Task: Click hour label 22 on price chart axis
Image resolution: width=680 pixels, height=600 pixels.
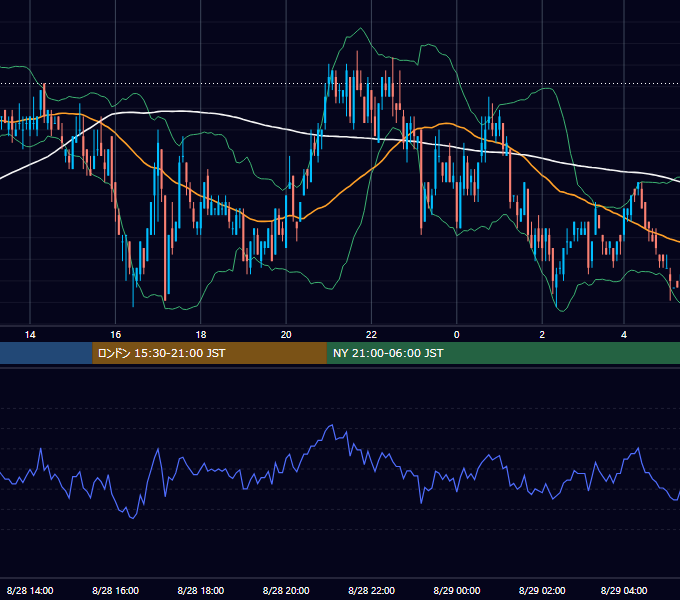Action: [372, 335]
